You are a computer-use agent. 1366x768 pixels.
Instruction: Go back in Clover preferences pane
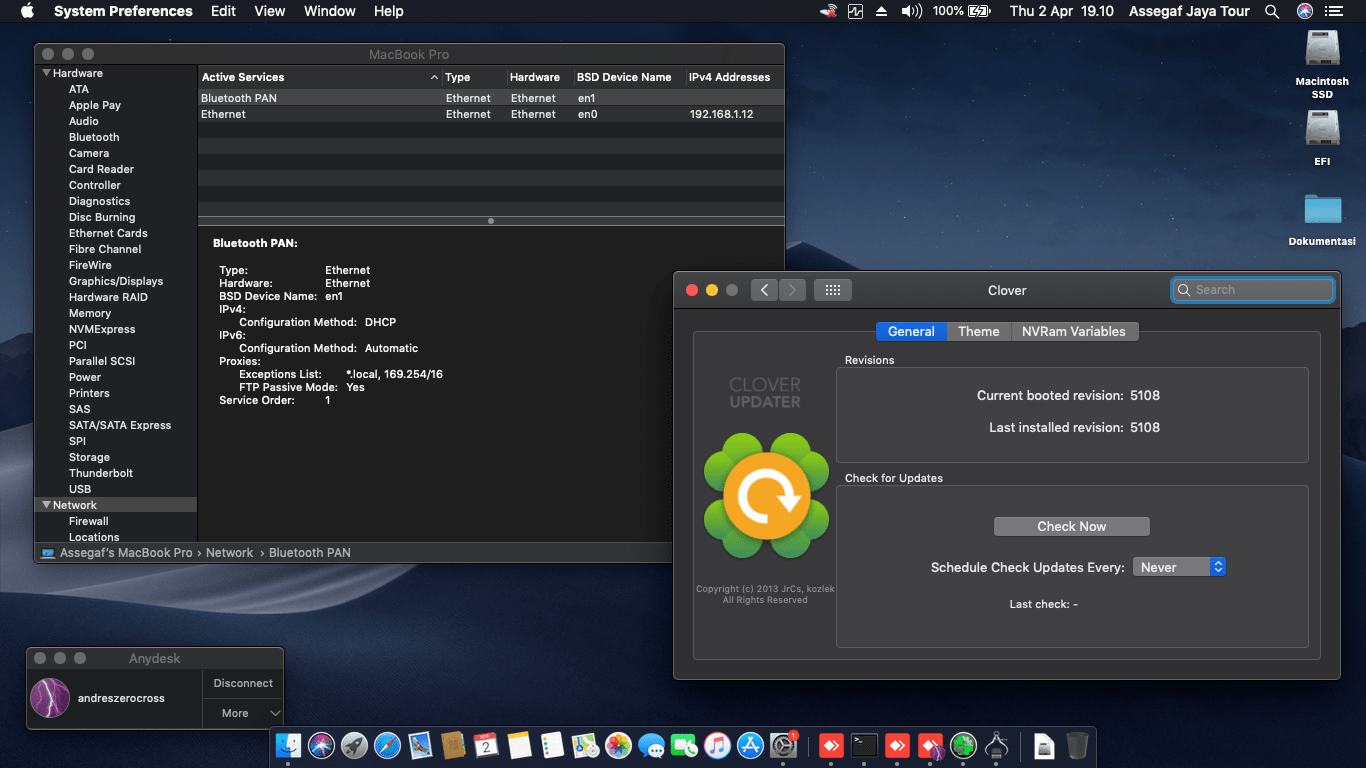[x=764, y=290]
